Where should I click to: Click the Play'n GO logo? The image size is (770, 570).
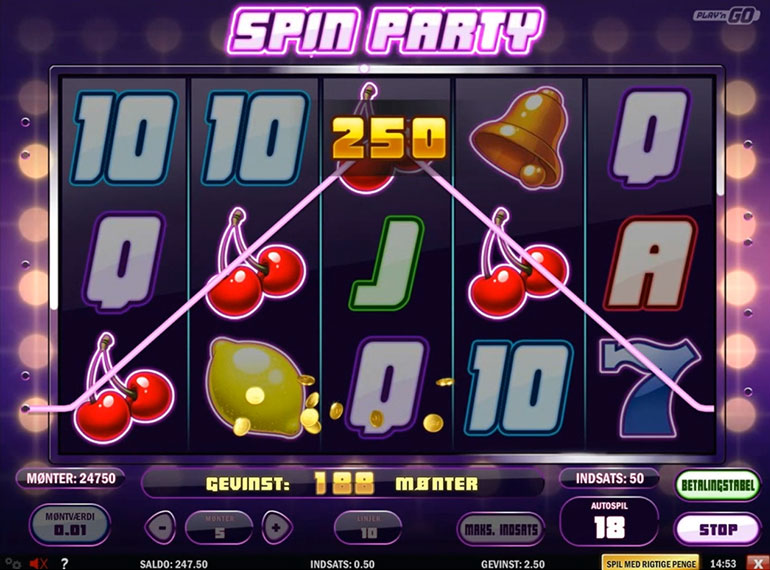point(727,16)
